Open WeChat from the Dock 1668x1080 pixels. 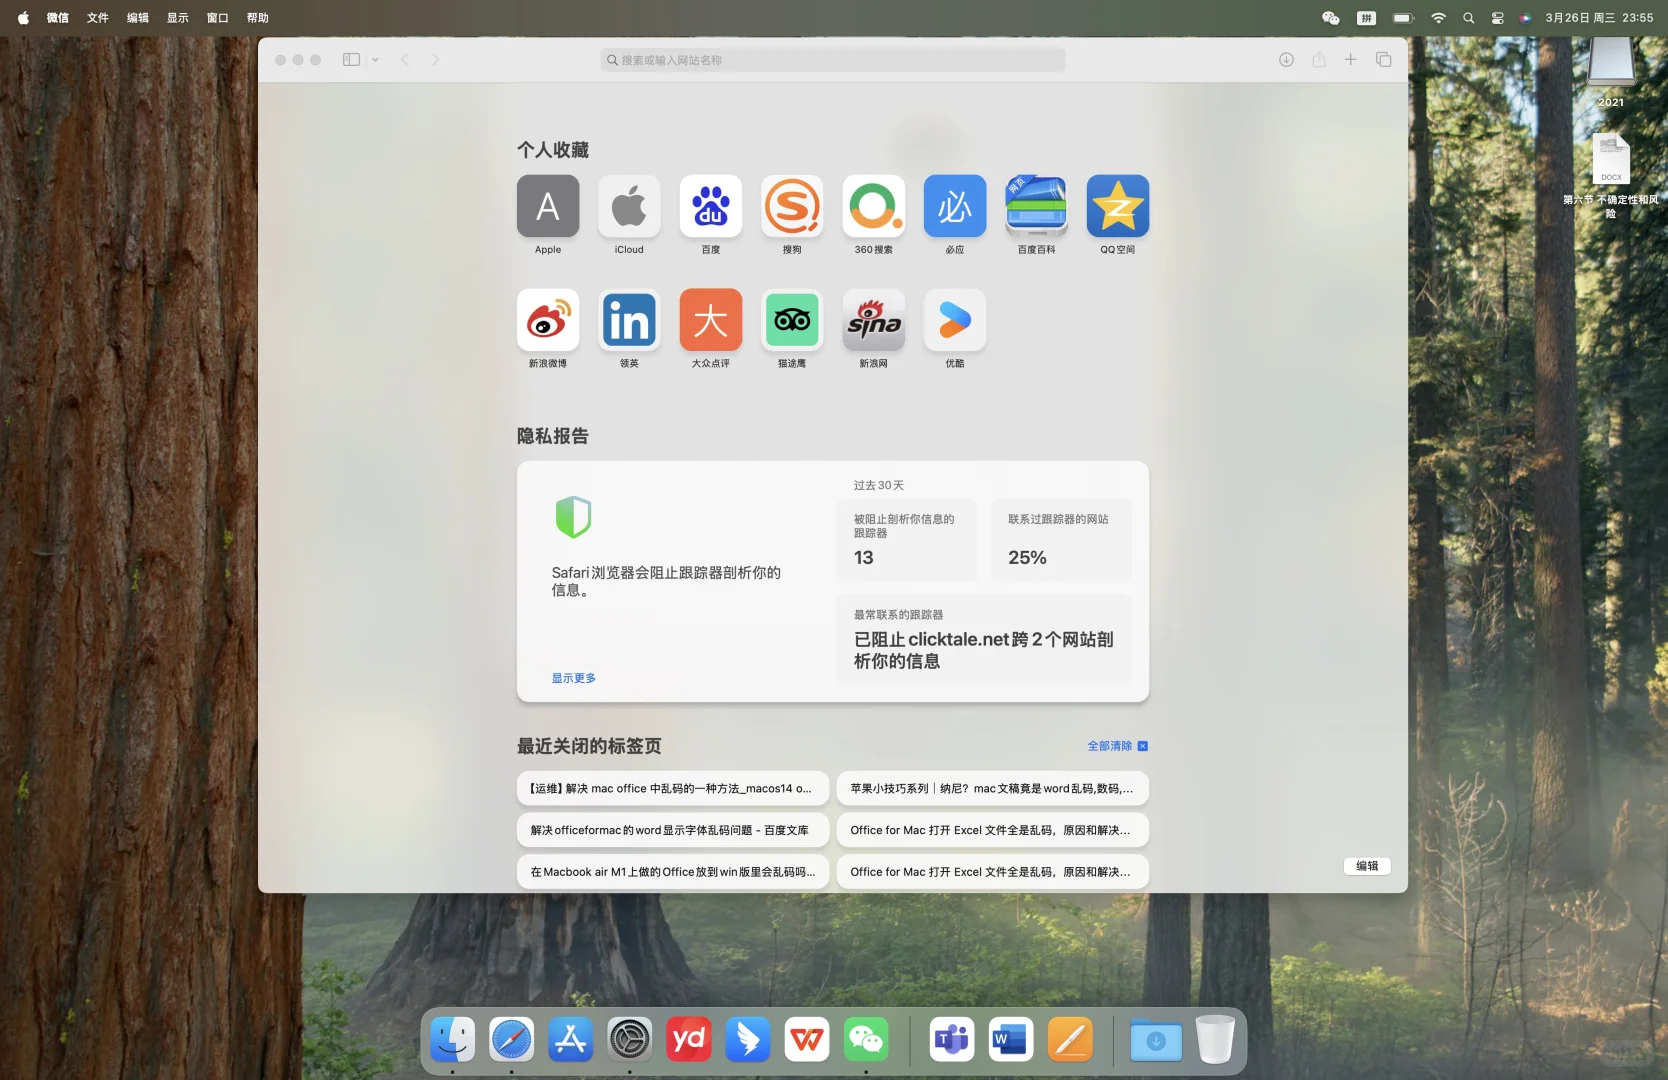pos(866,1040)
